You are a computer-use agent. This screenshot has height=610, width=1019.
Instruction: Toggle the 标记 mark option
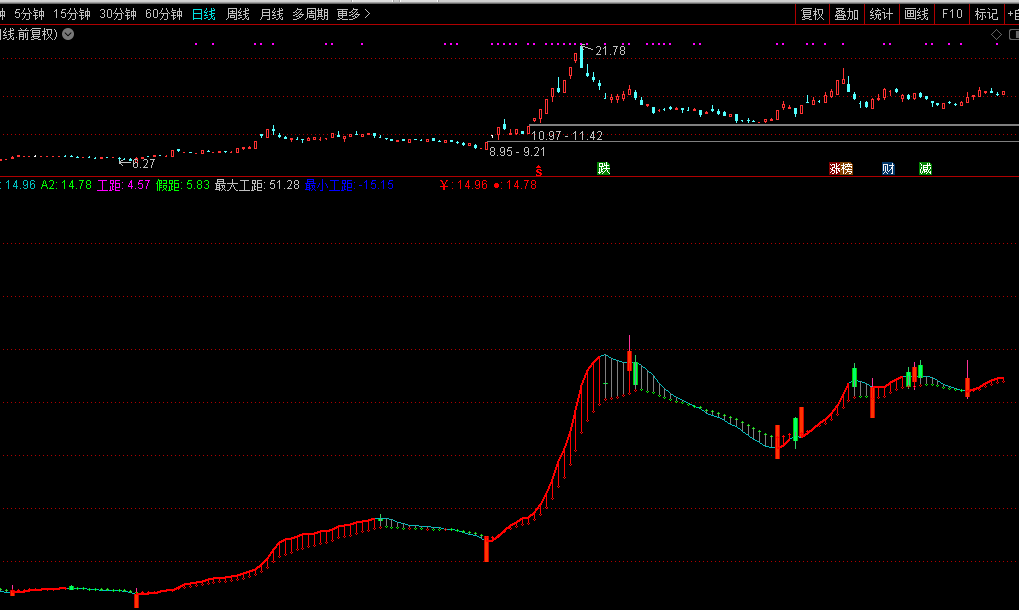coord(986,14)
